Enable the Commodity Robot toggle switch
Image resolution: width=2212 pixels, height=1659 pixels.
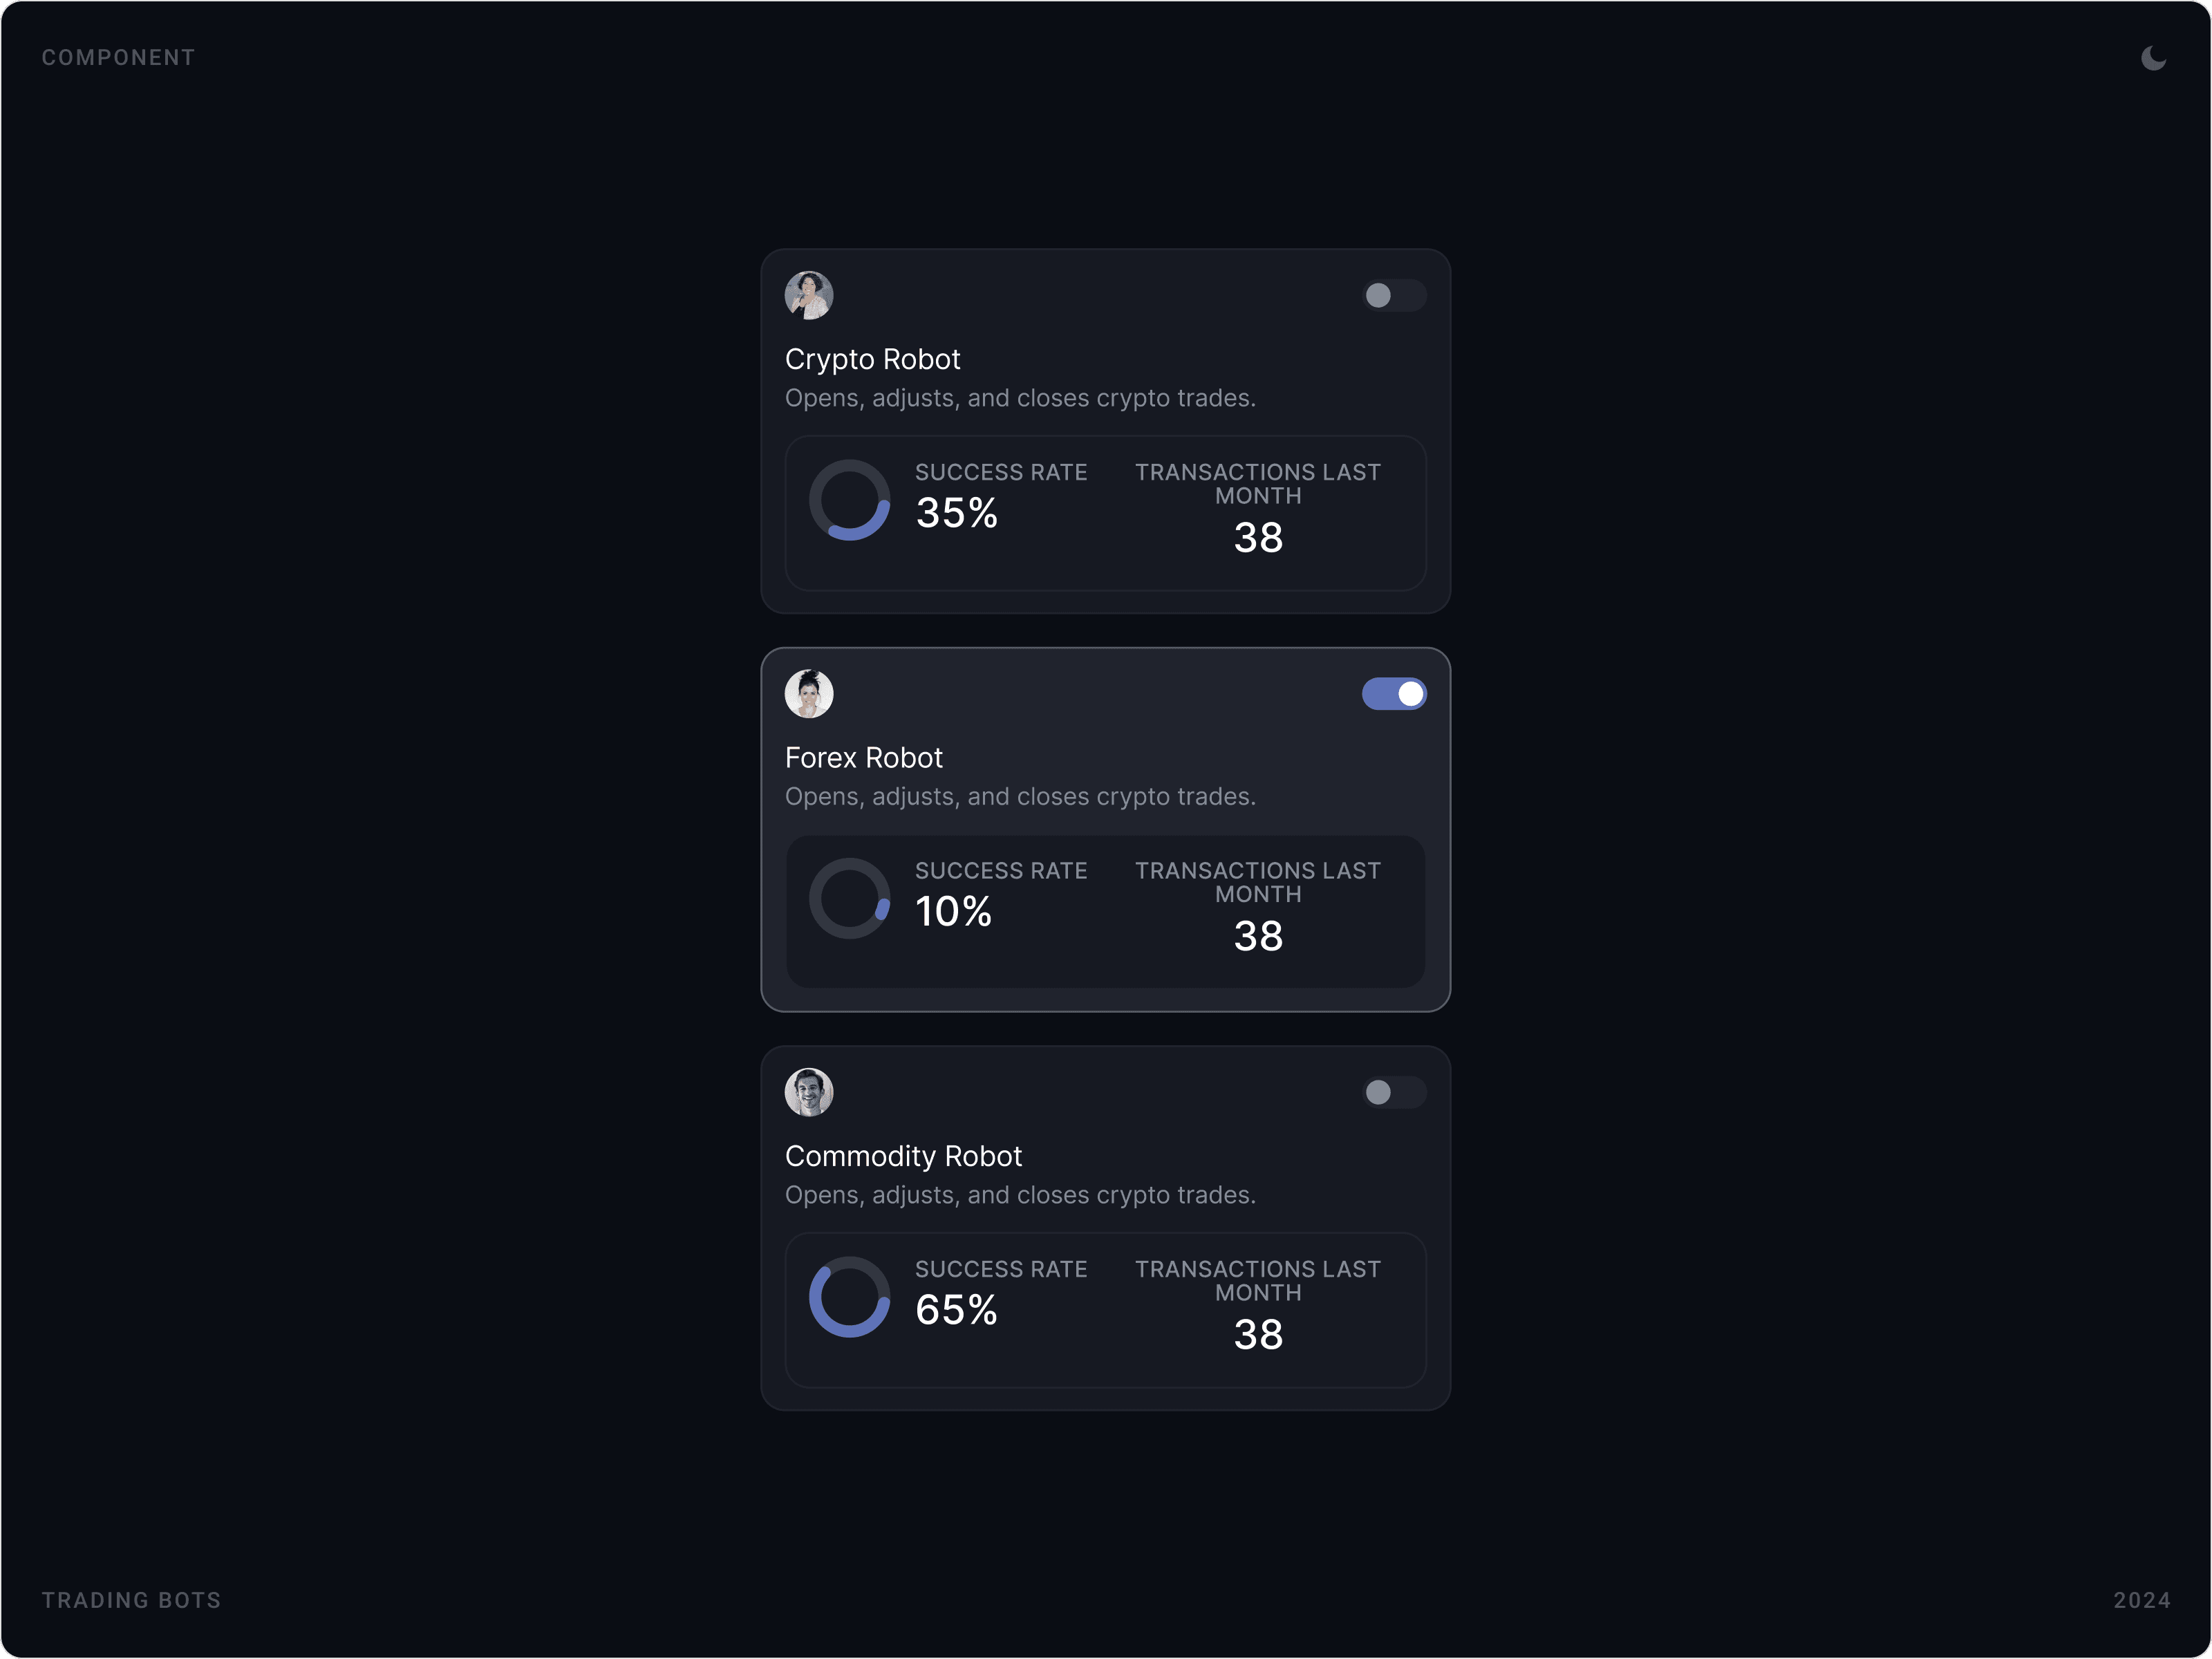tap(1394, 1093)
